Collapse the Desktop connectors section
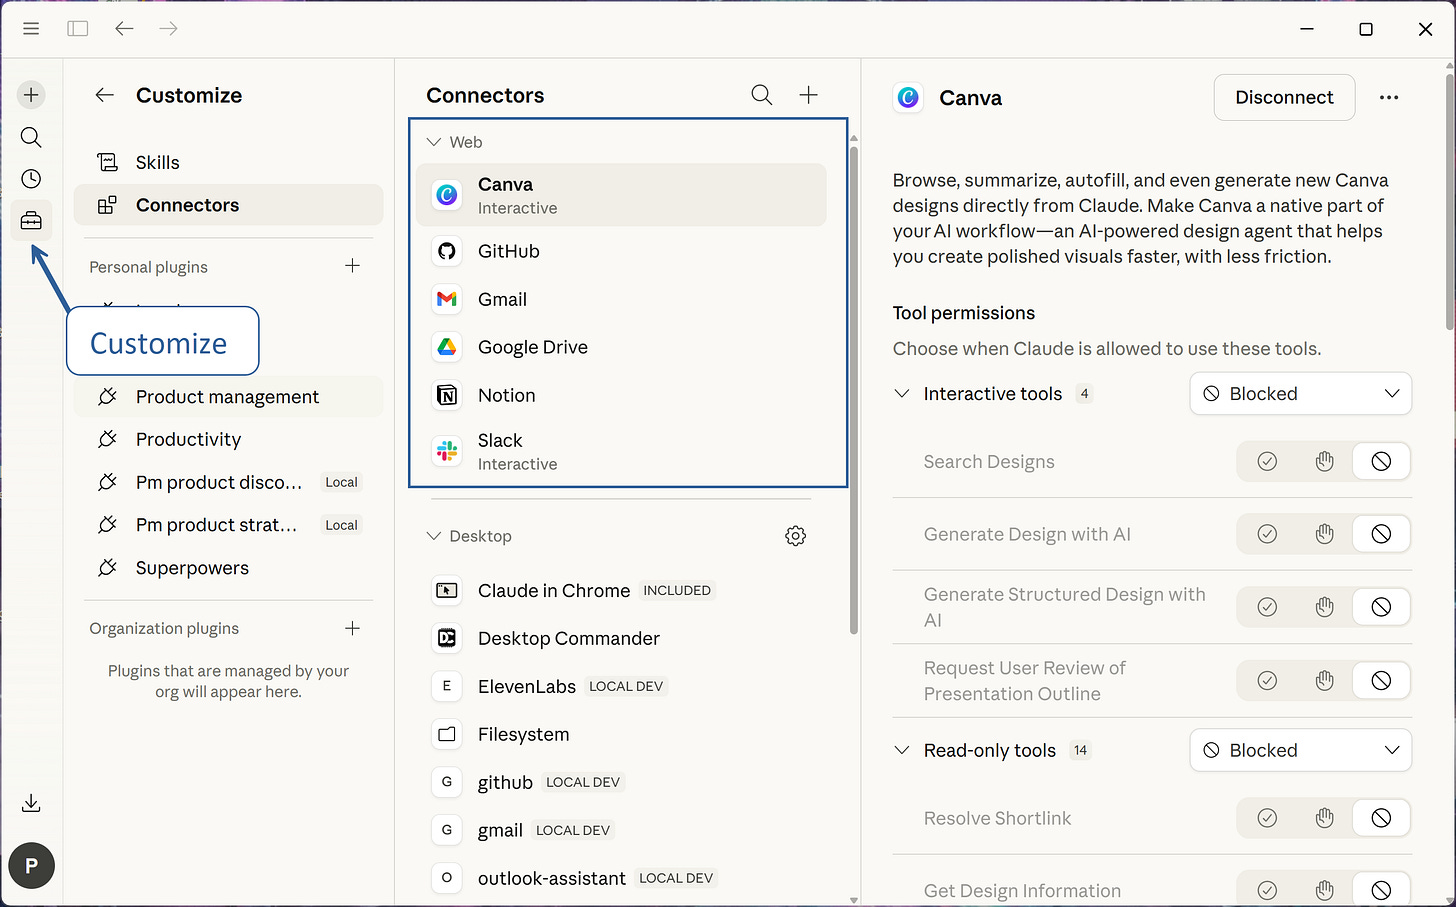1456x907 pixels. 434,536
